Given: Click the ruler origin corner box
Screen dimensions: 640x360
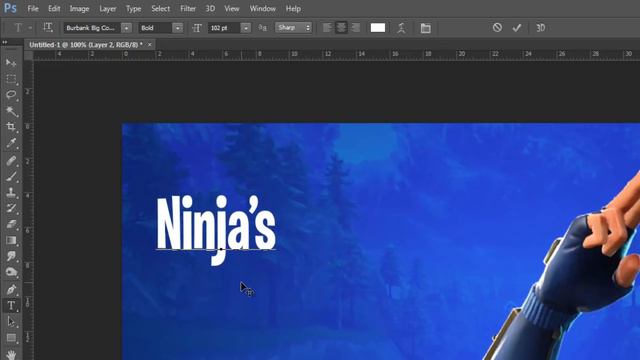Looking at the screenshot, I should (x=29, y=55).
